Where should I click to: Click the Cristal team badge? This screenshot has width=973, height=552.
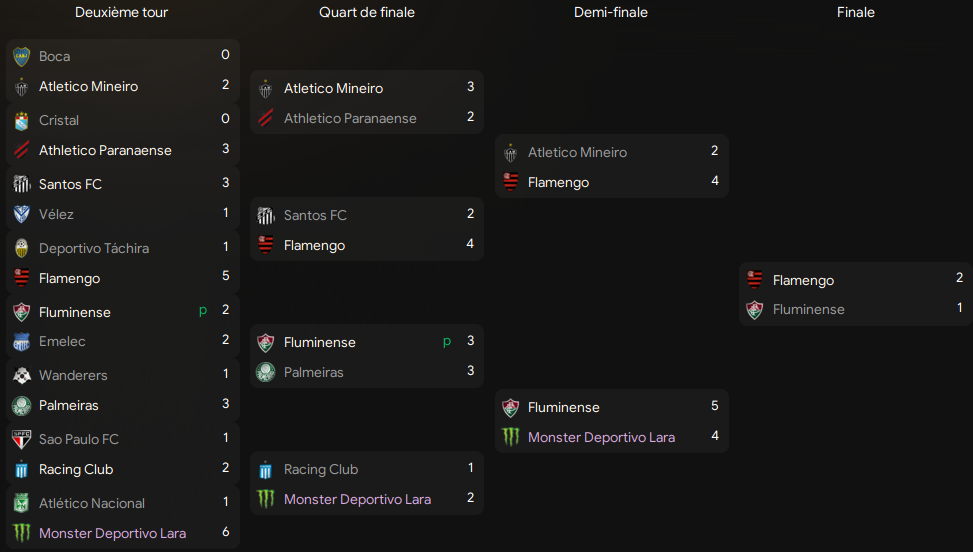coord(22,120)
